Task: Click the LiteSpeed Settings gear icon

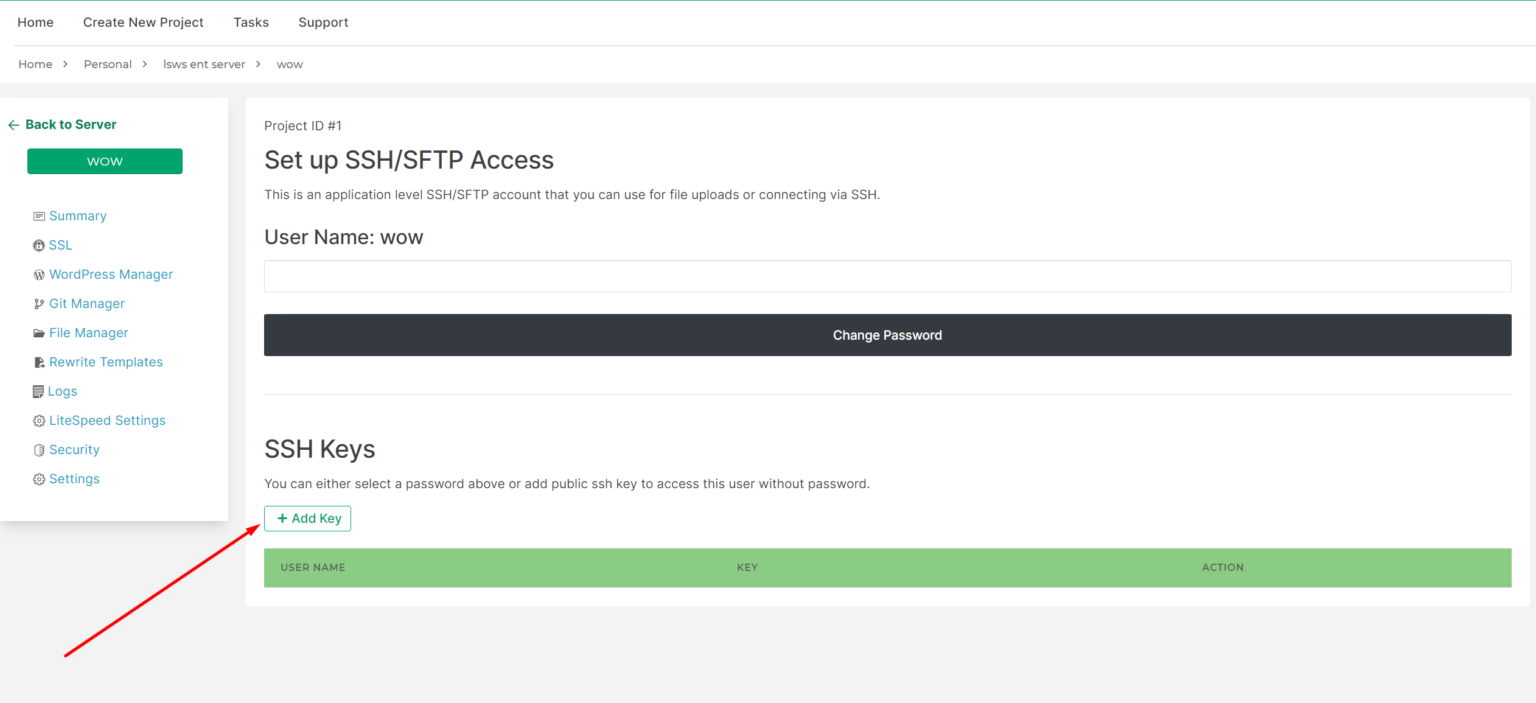Action: pyautogui.click(x=39, y=420)
